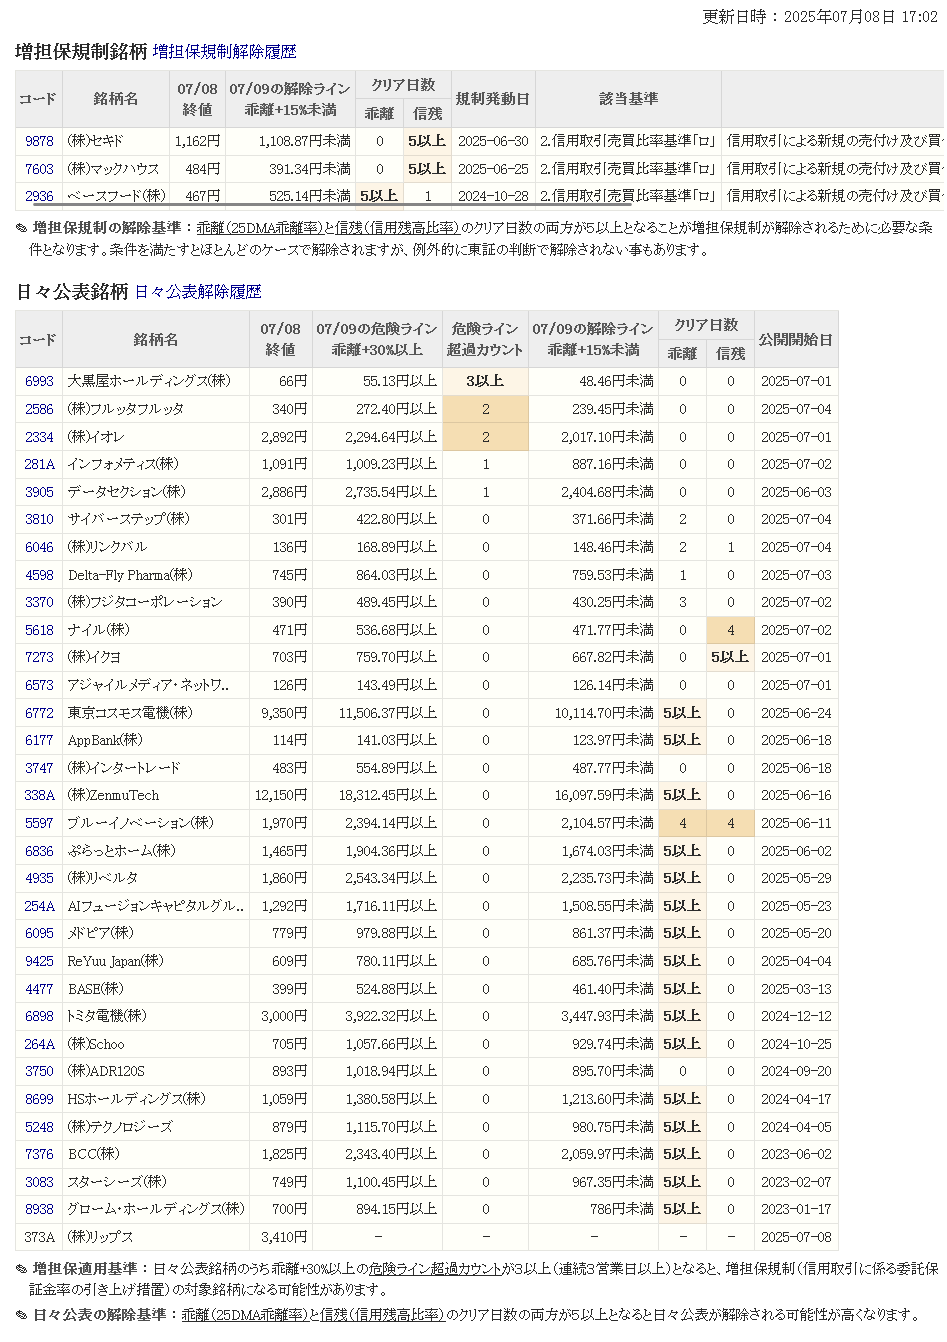Open stock code 338A link
Screen dimensions: 947x1342
(39, 795)
